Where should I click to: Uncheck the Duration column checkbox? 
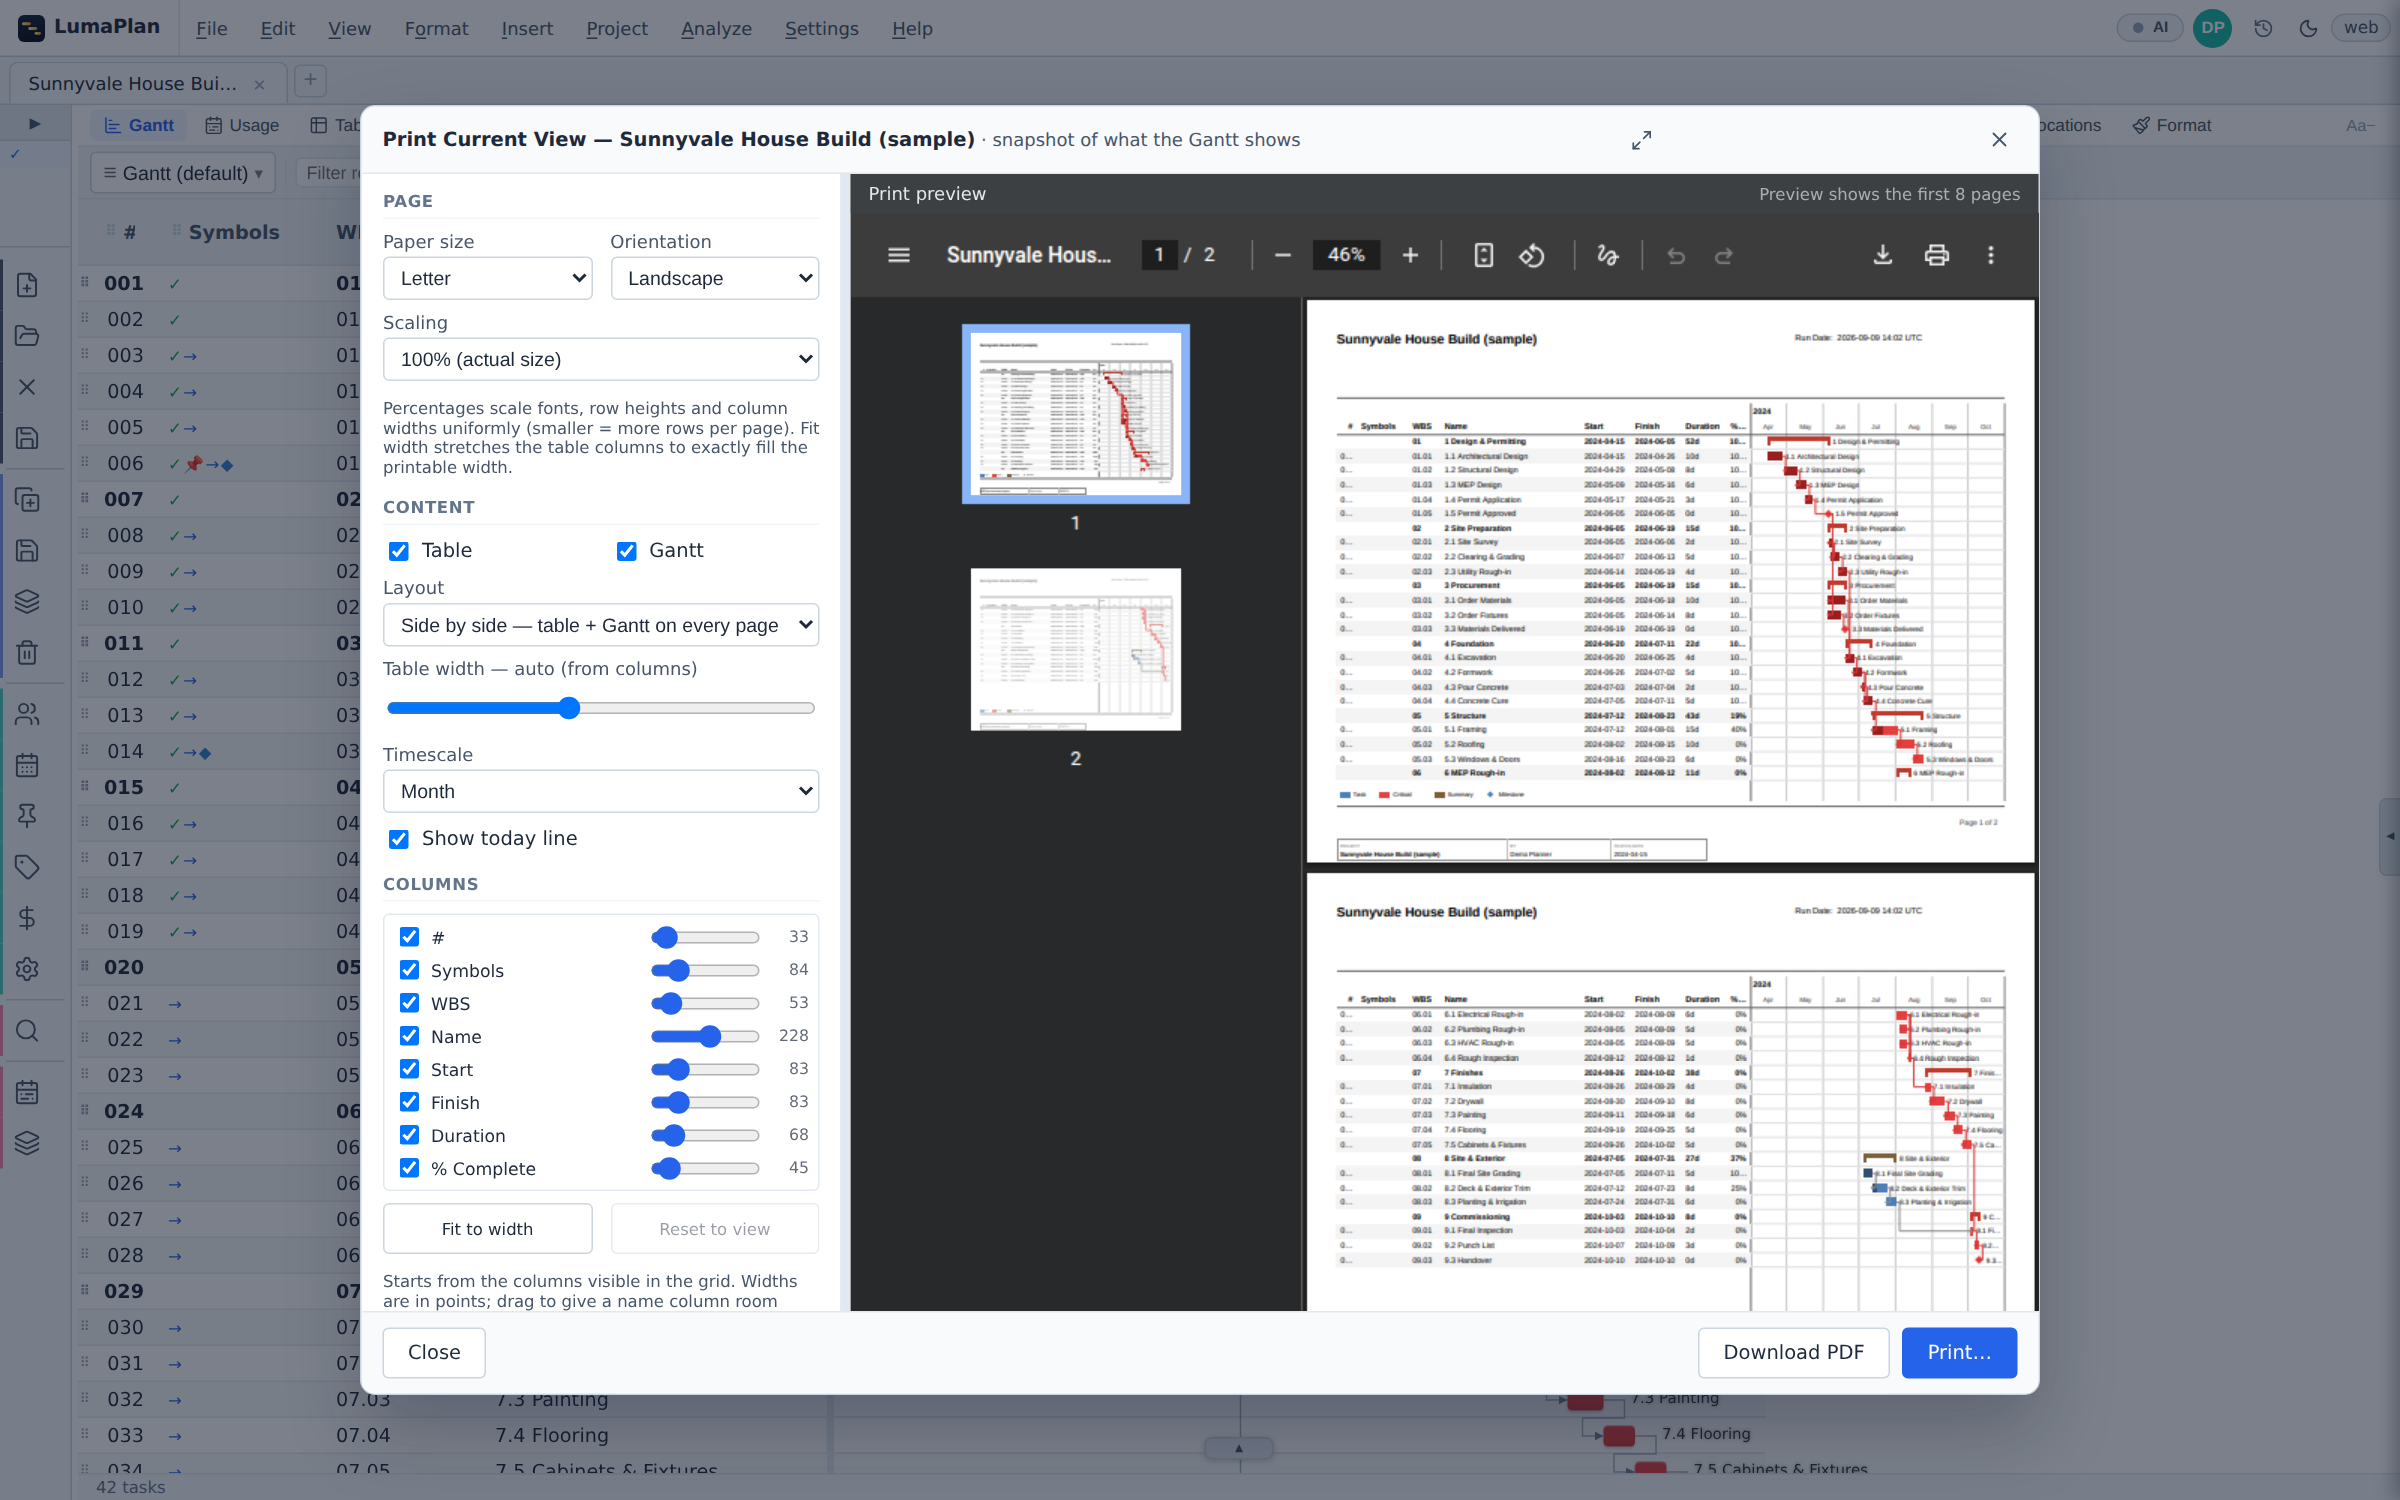[x=409, y=1135]
